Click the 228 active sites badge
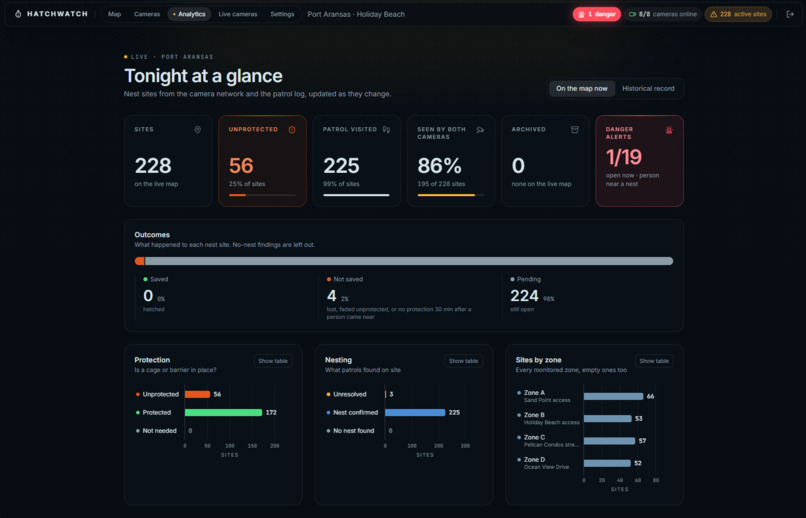The image size is (806, 518). [738, 14]
